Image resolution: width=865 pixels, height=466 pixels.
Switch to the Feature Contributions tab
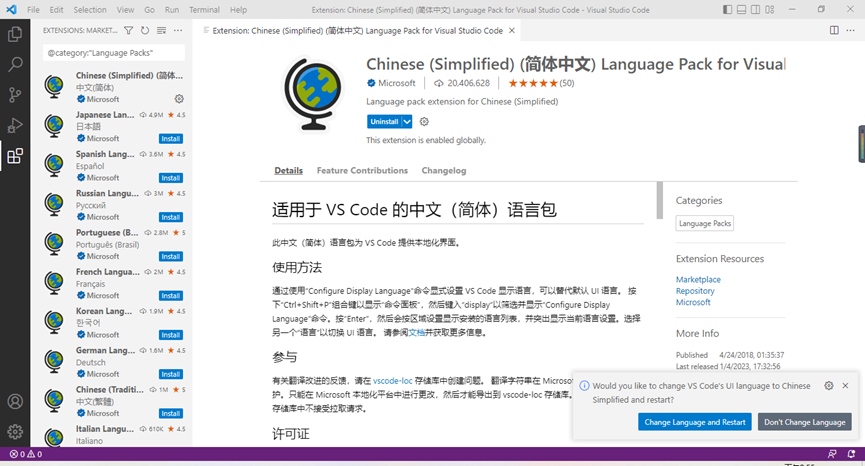pyautogui.click(x=362, y=170)
